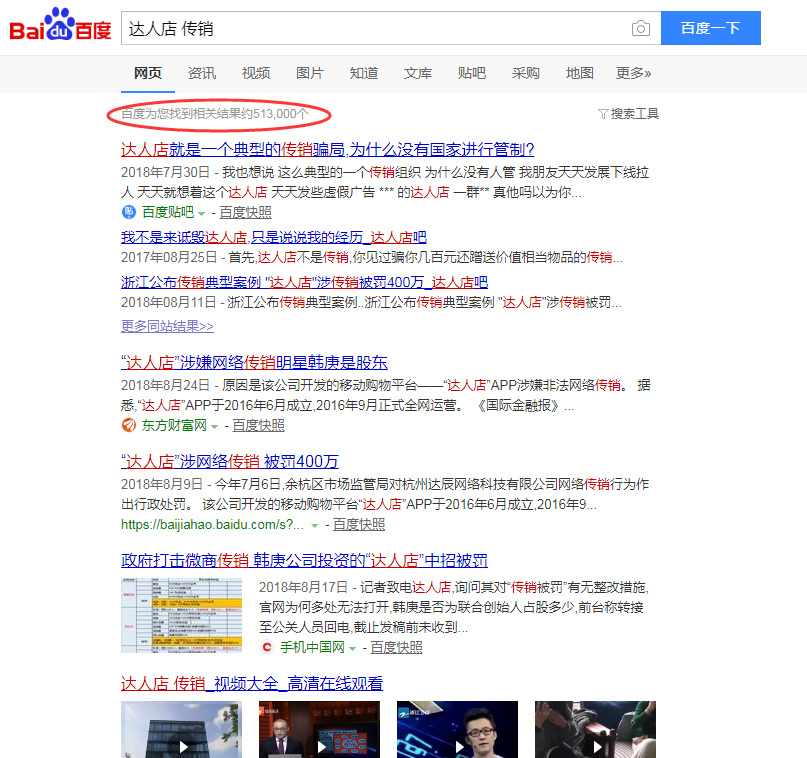Open 百度快照 for the baijiahao result
Viewport: 807px width, 758px height.
pyautogui.click(x=359, y=524)
